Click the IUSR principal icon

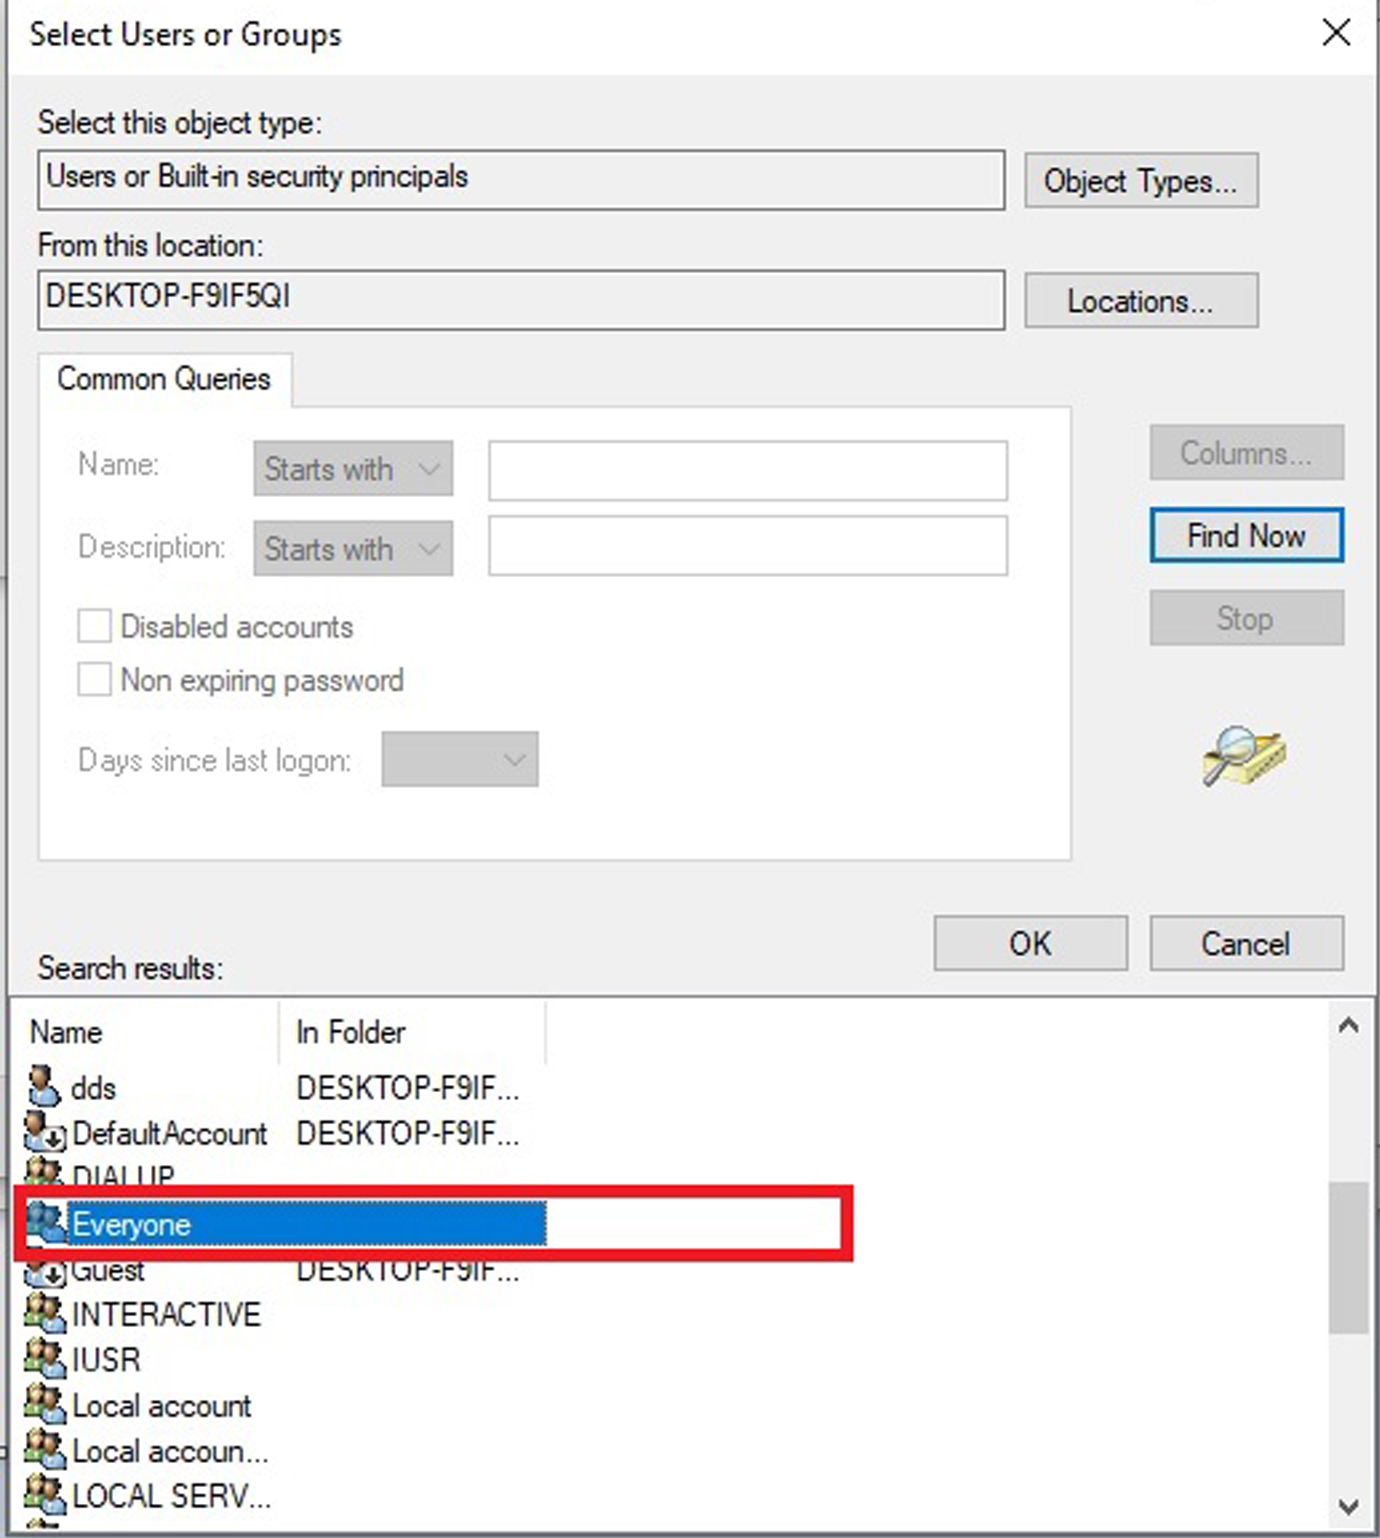tap(45, 1359)
